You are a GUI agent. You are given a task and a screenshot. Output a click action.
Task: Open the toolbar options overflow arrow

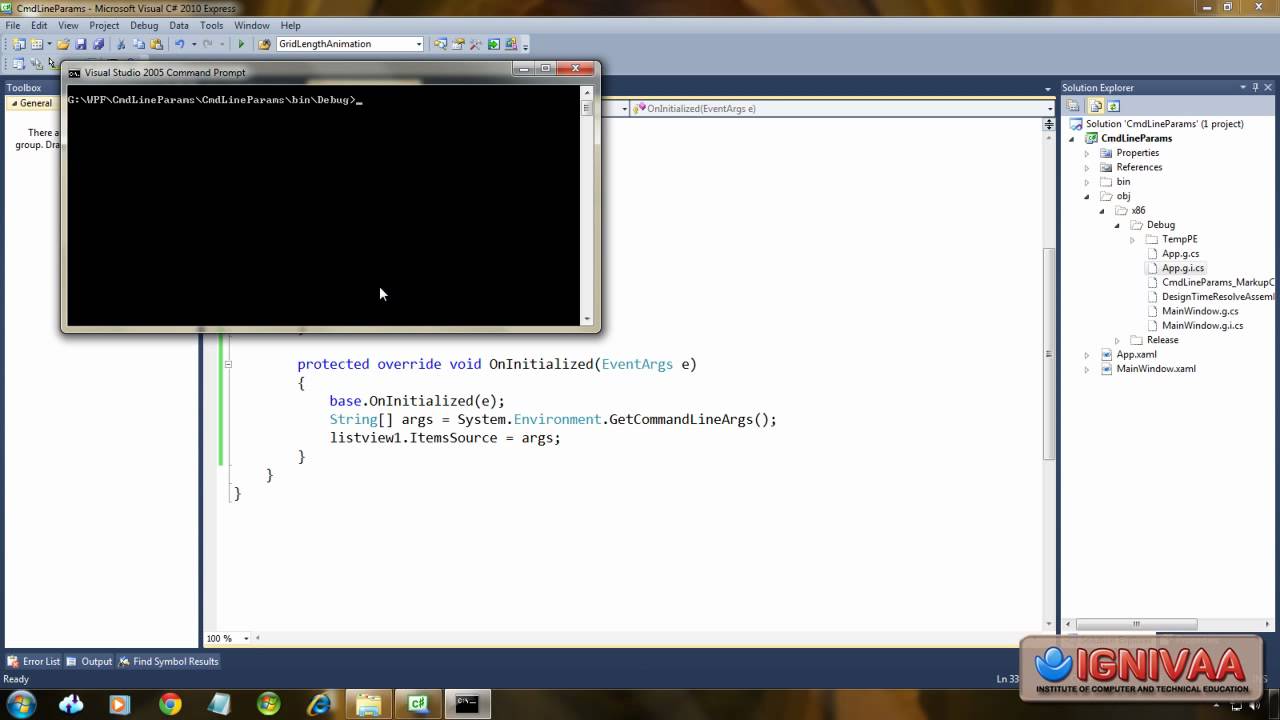tap(525, 45)
